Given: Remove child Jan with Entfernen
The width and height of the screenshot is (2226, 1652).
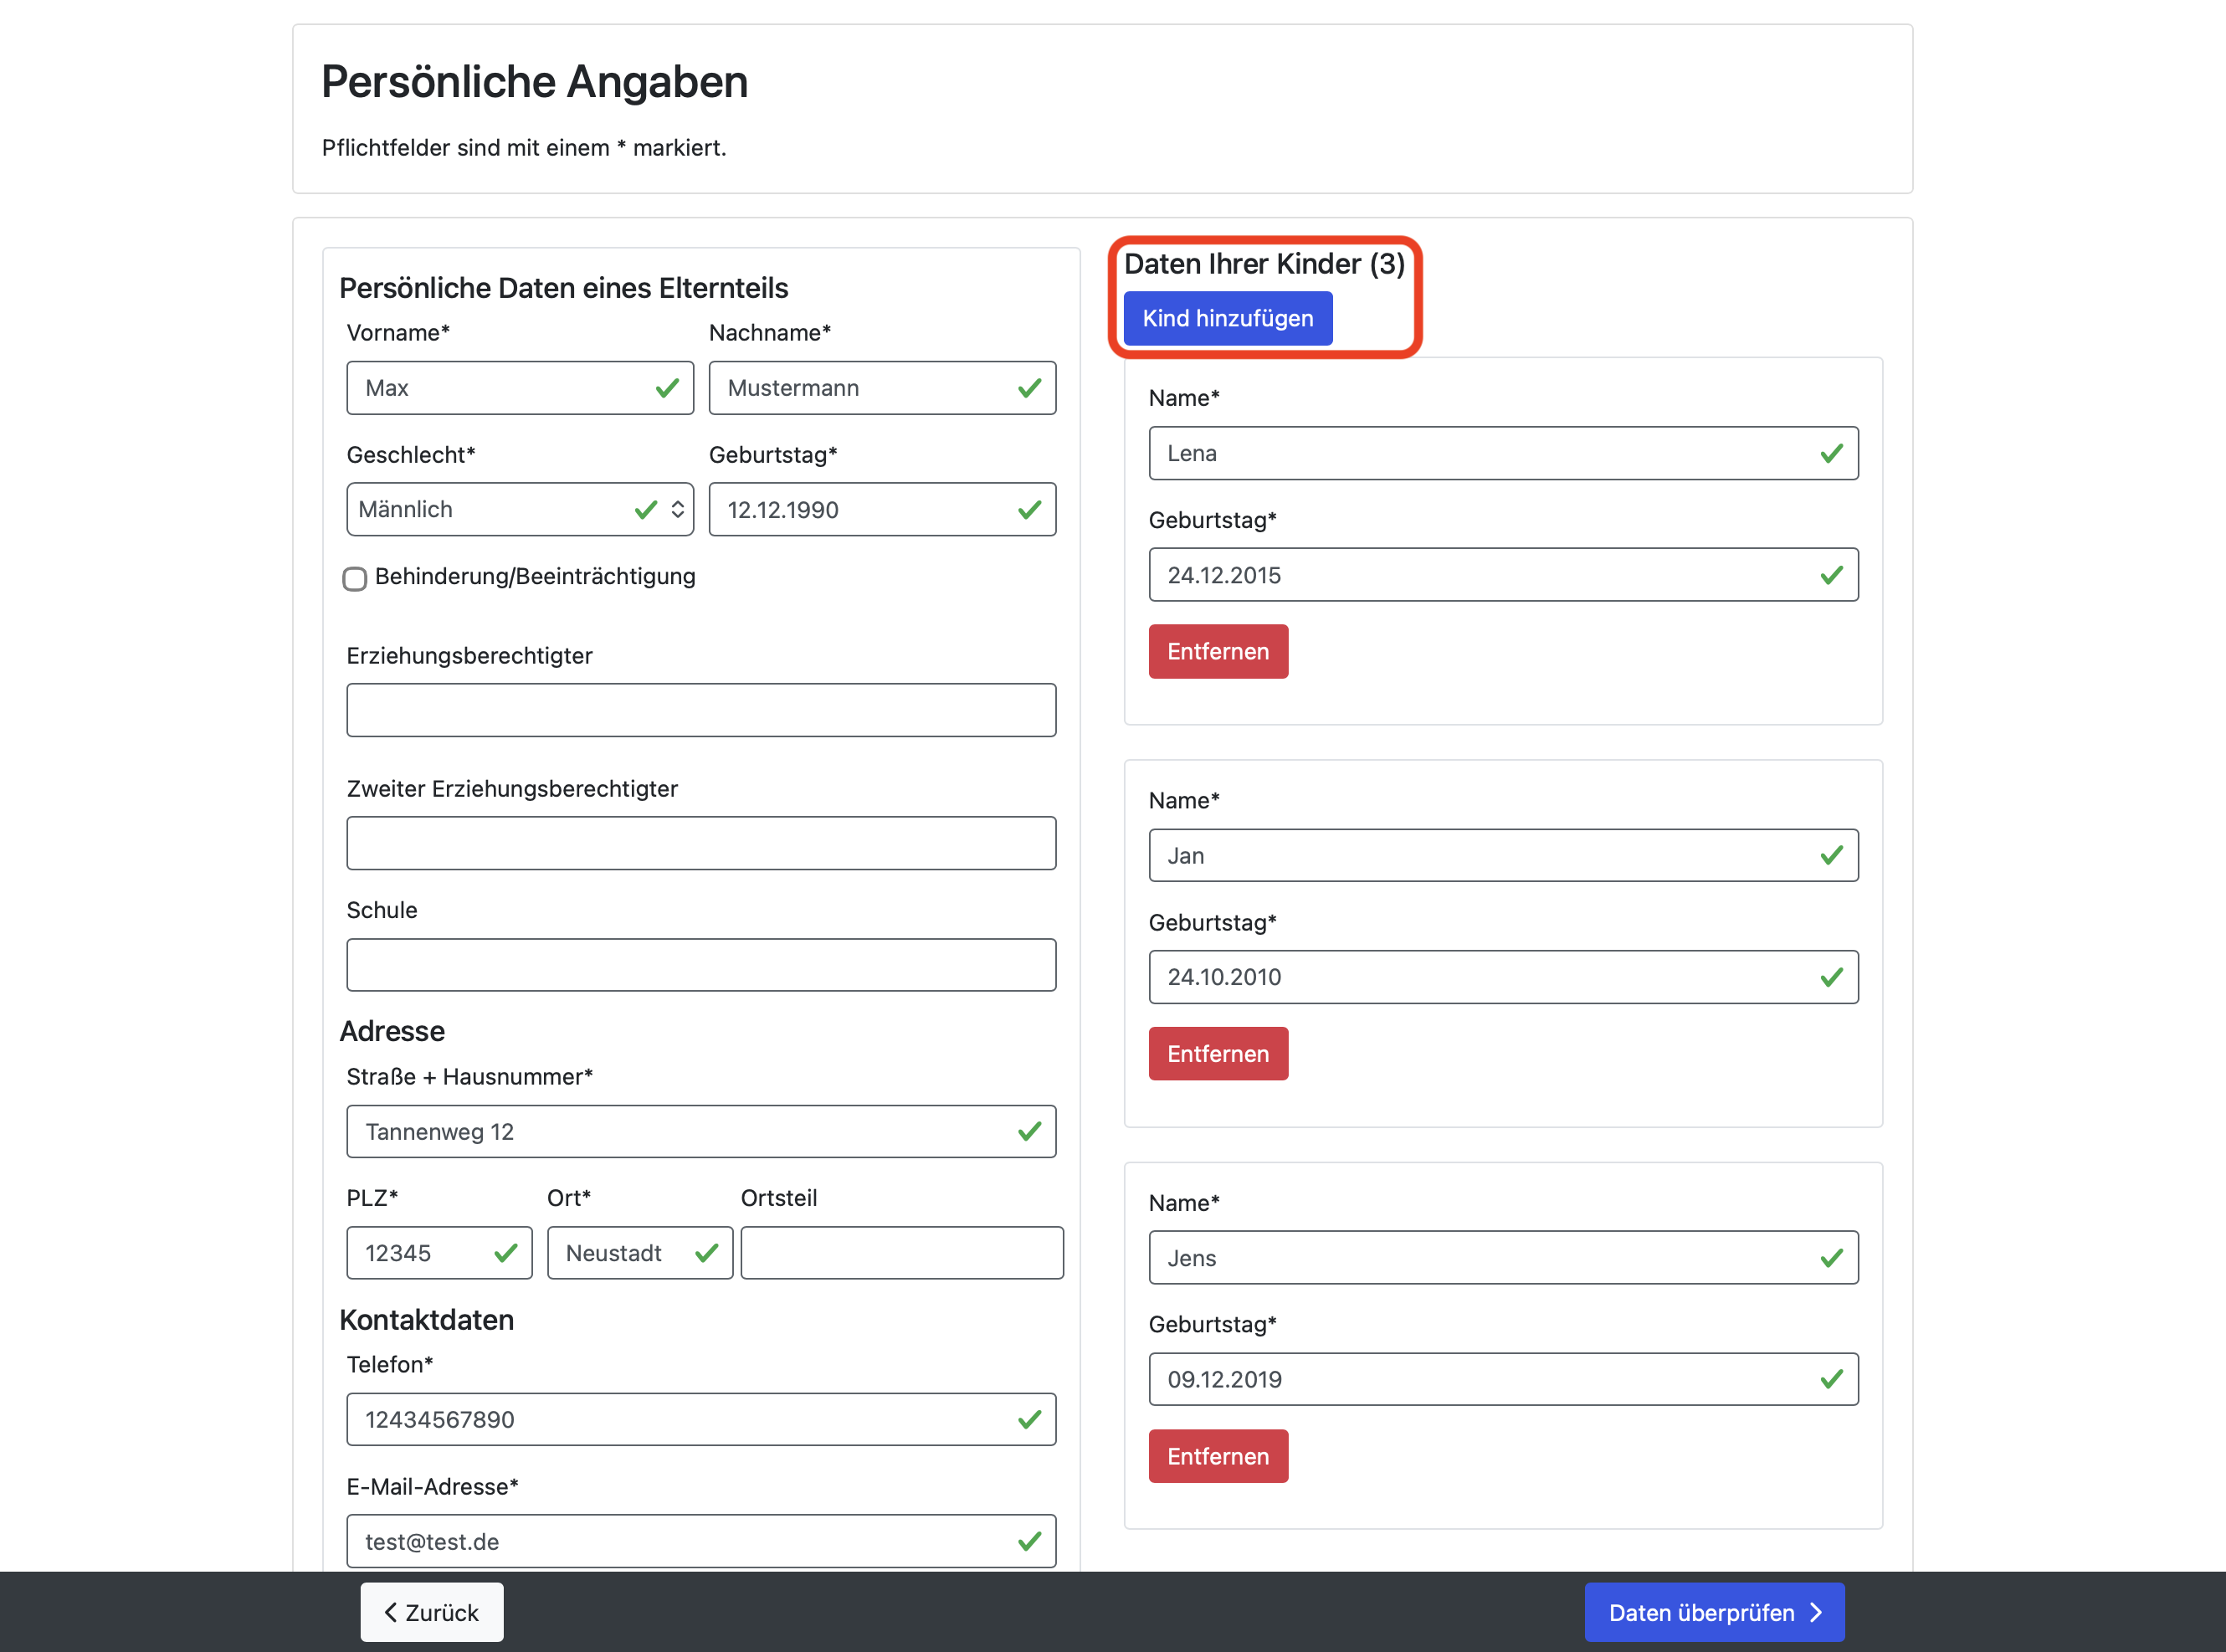Looking at the screenshot, I should coord(1217,1054).
